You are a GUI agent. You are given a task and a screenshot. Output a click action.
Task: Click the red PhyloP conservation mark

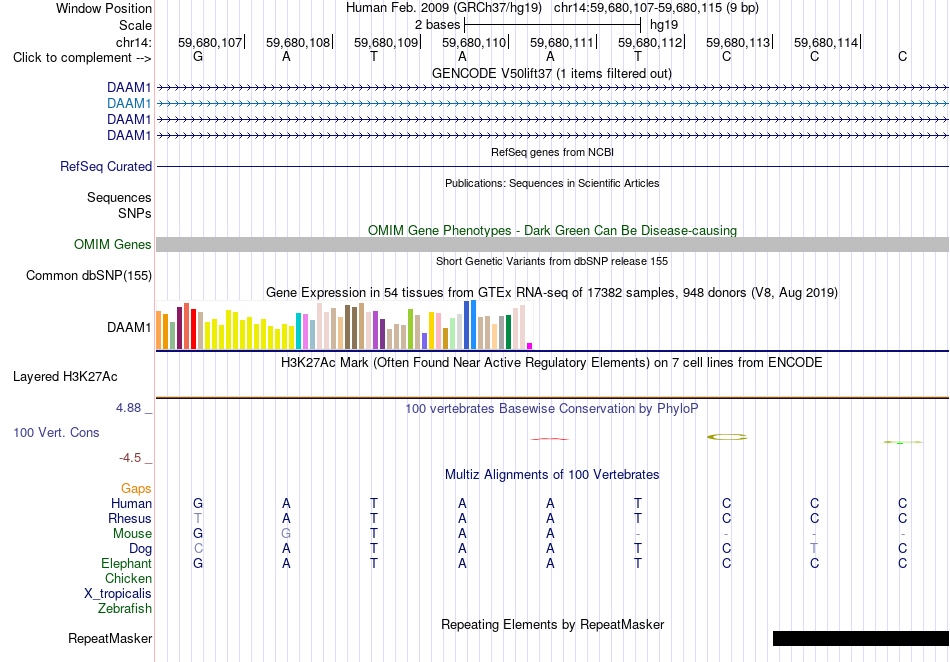point(550,439)
